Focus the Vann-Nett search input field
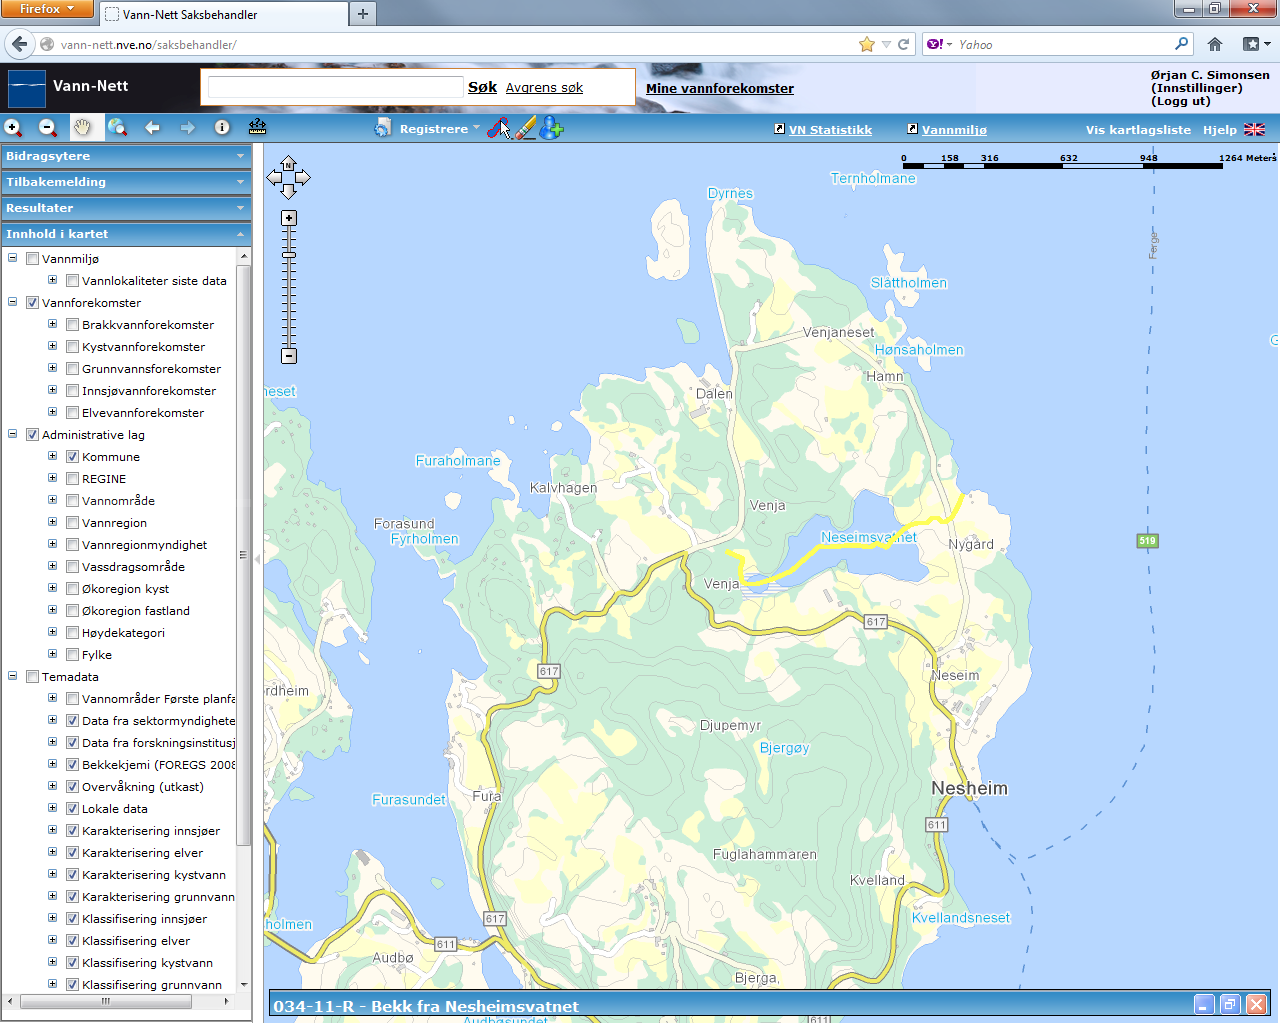1280x1024 pixels. [336, 88]
